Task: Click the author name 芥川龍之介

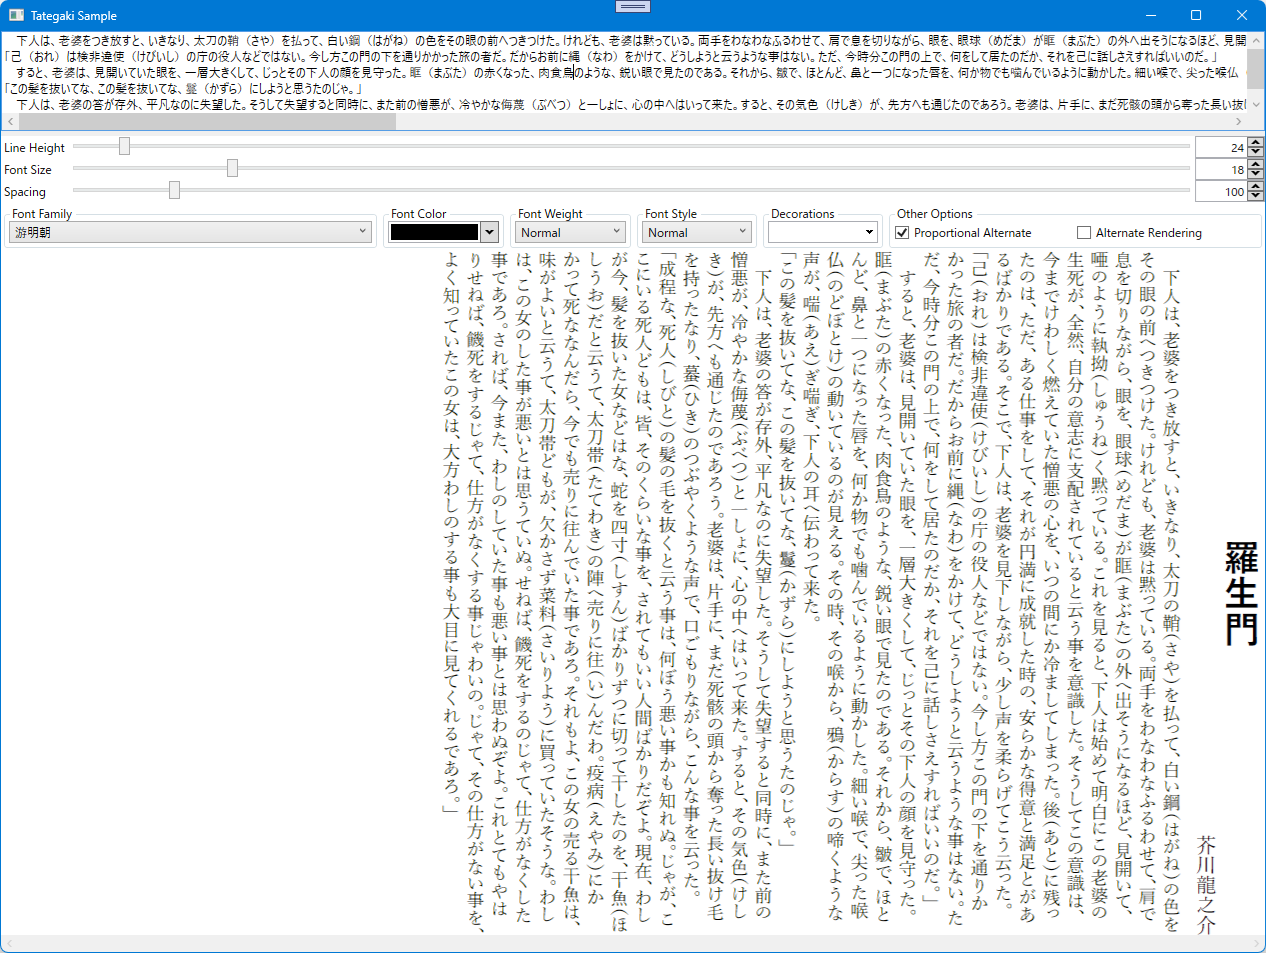Action: point(1206,886)
